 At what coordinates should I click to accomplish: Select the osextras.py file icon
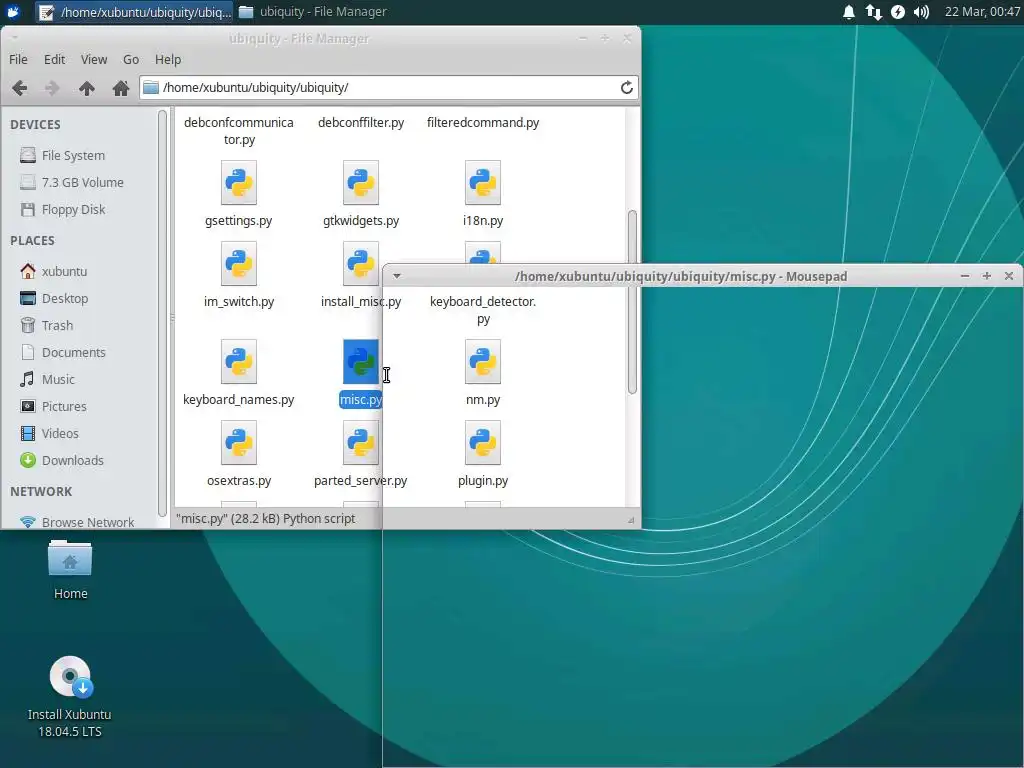coord(238,443)
